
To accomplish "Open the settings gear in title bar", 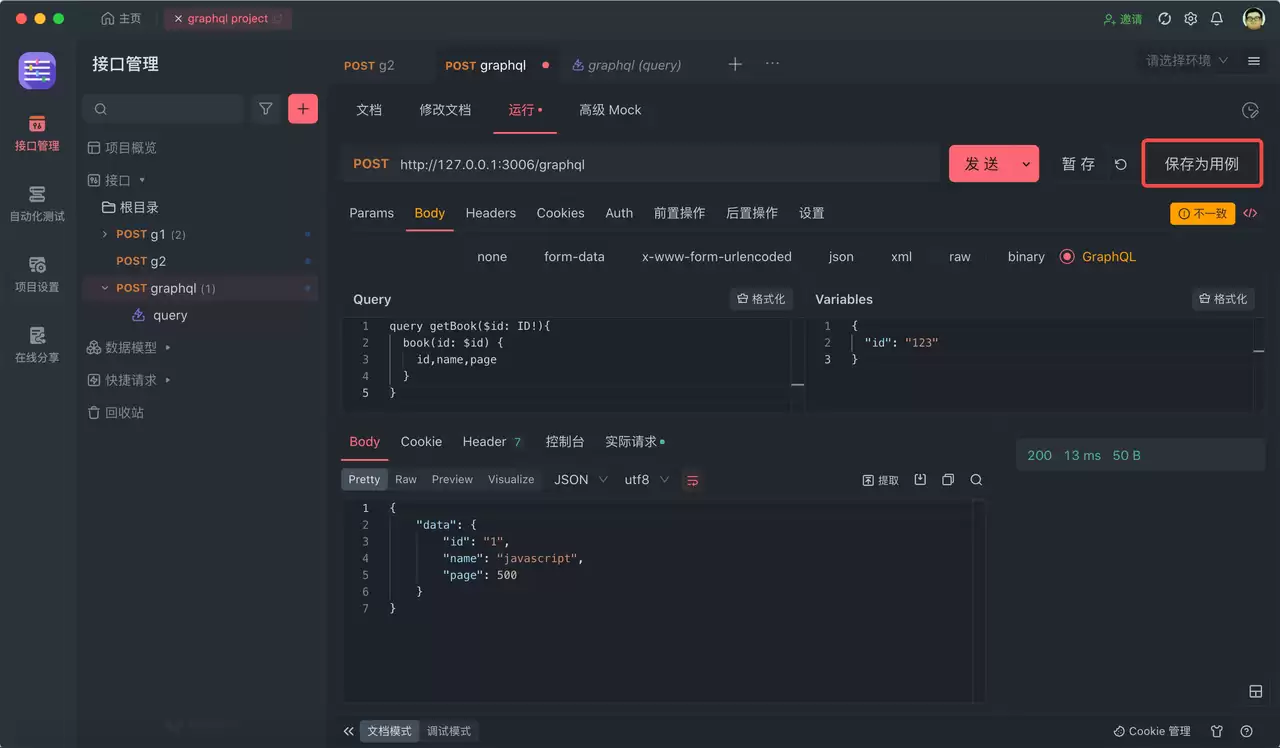I will 1190,19.
